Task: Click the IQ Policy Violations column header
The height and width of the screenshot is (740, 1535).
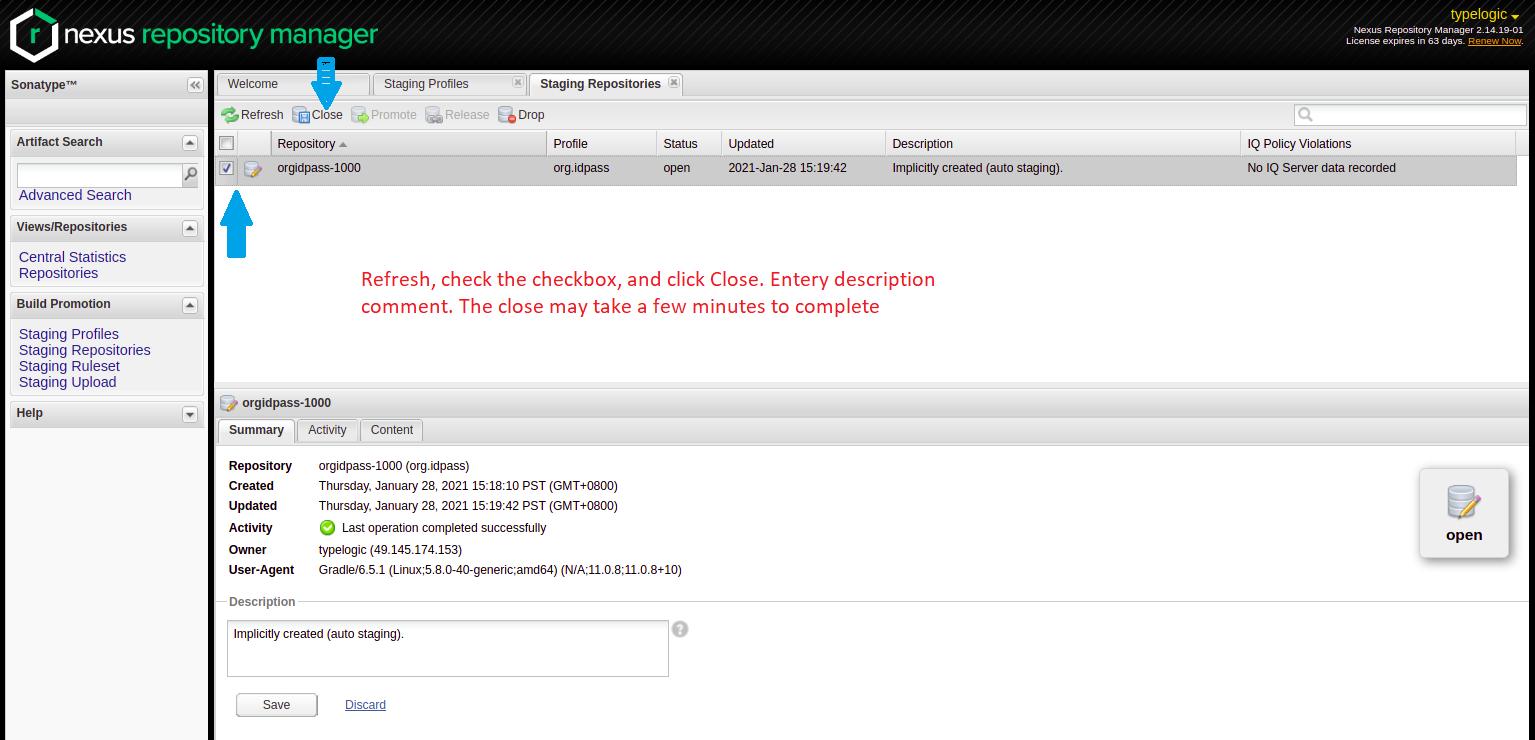Action: [x=1378, y=144]
